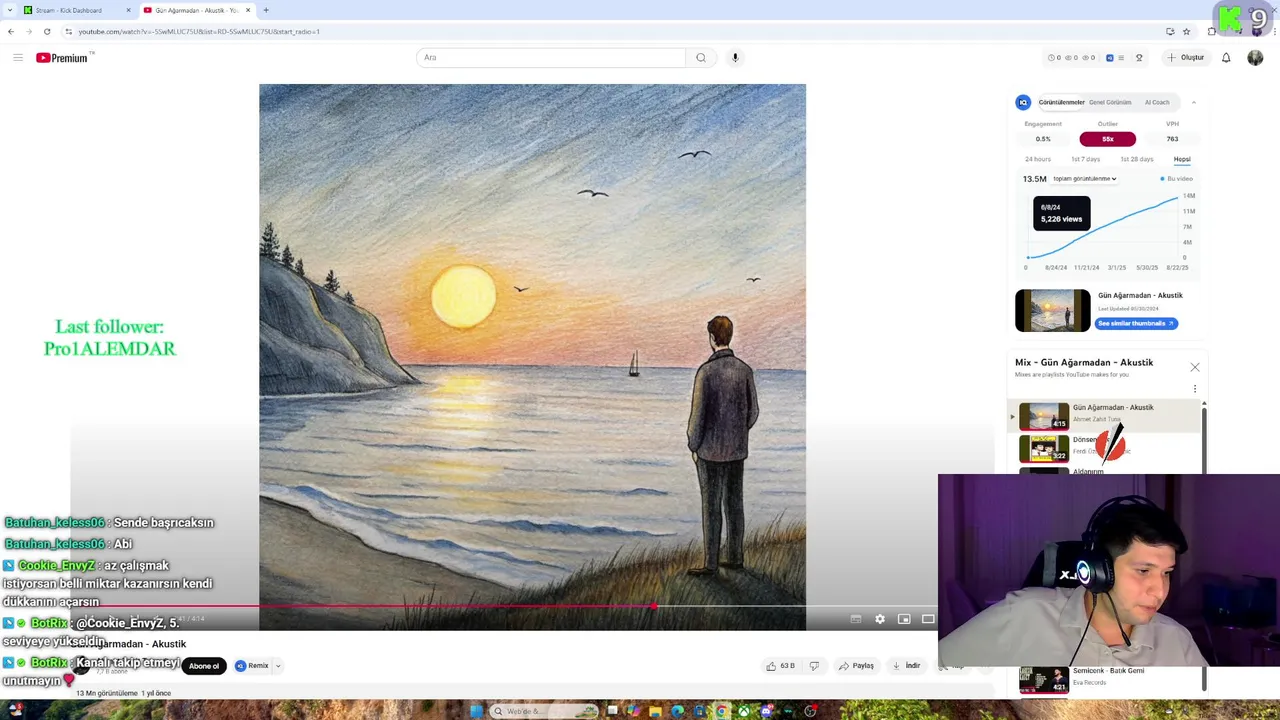Reload the current page
This screenshot has height=720, width=1280.
coord(47,32)
